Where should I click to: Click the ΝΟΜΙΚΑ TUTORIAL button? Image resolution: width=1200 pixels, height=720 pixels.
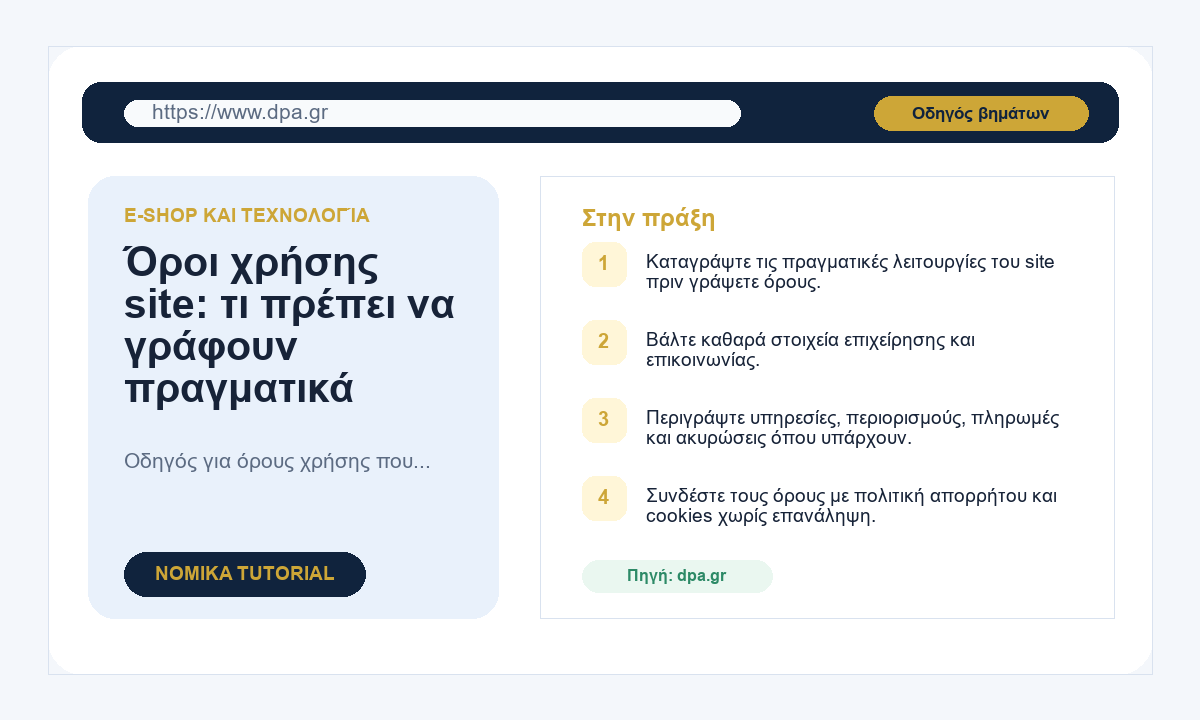click(245, 574)
